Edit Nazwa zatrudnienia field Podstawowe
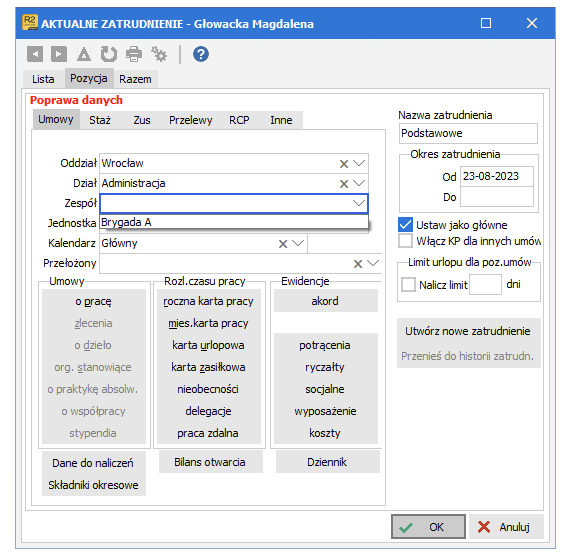 (x=468, y=133)
